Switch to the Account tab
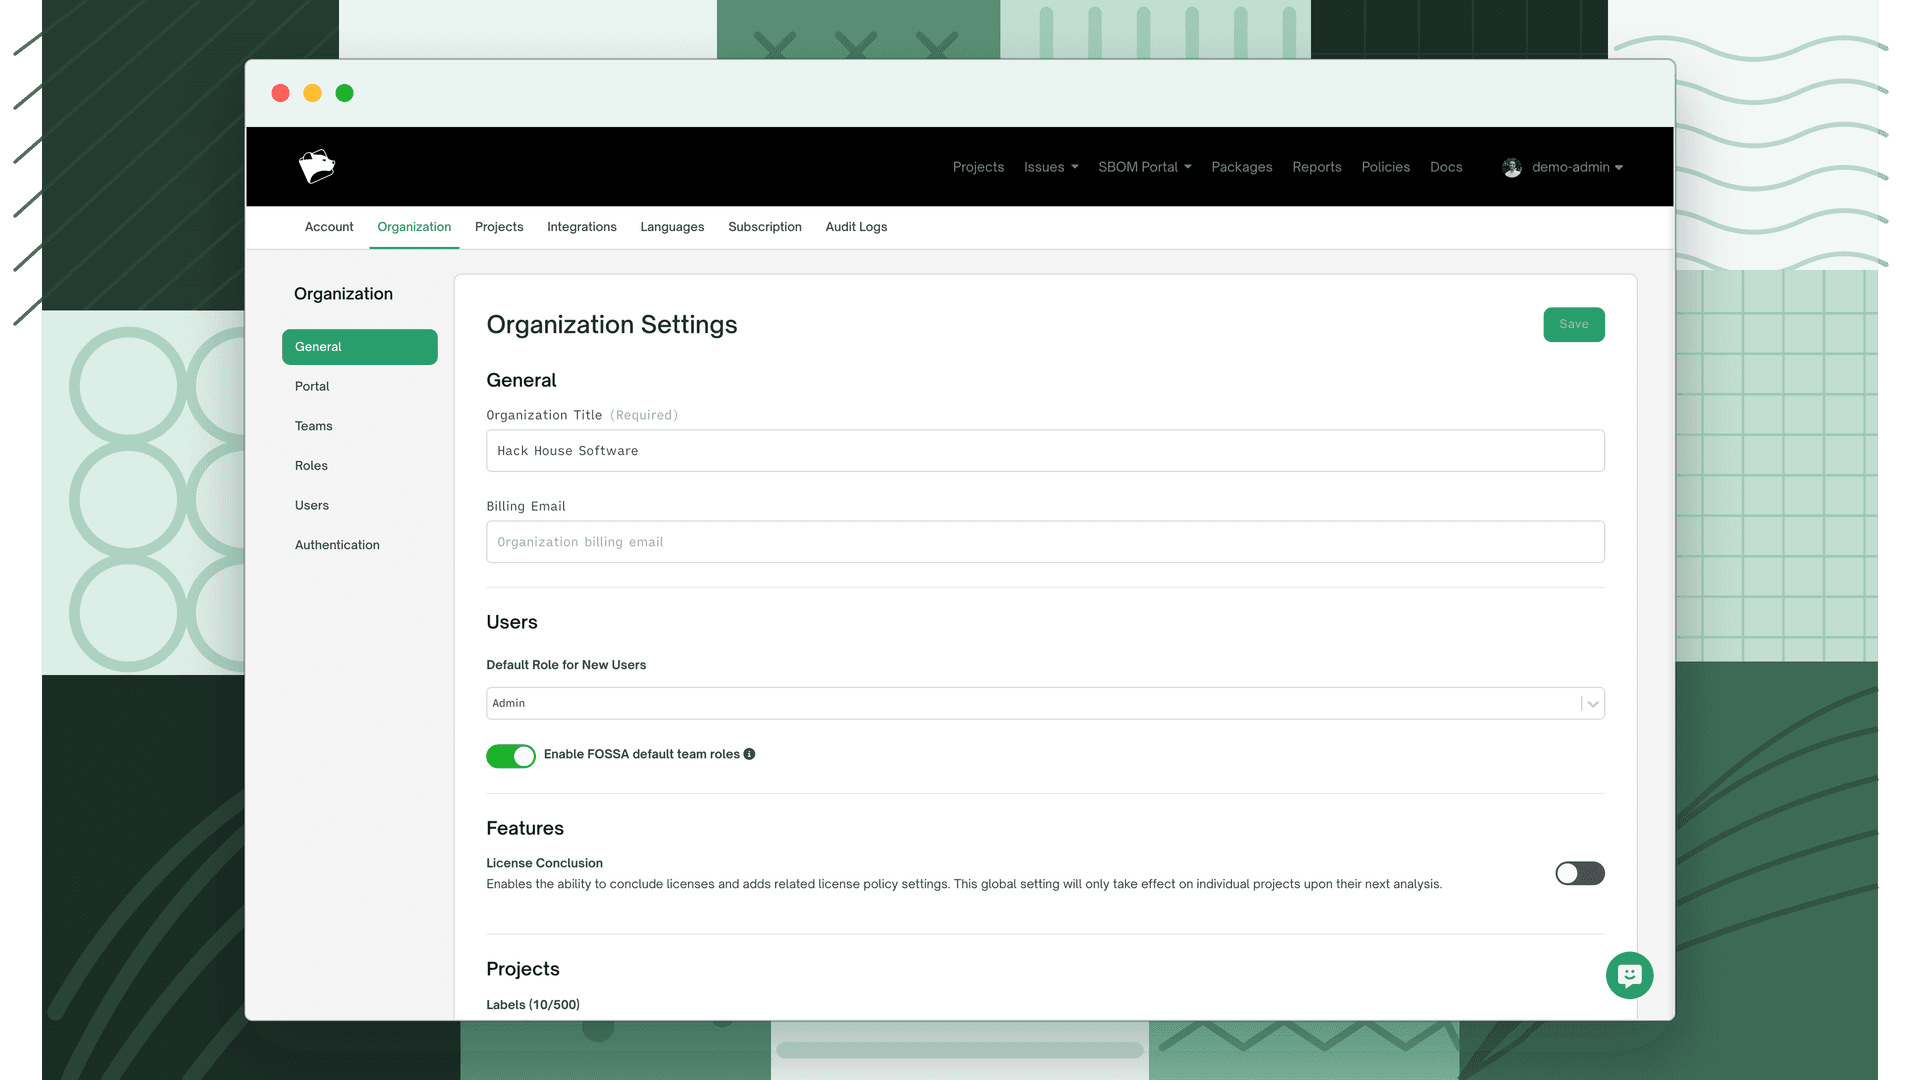 point(329,227)
